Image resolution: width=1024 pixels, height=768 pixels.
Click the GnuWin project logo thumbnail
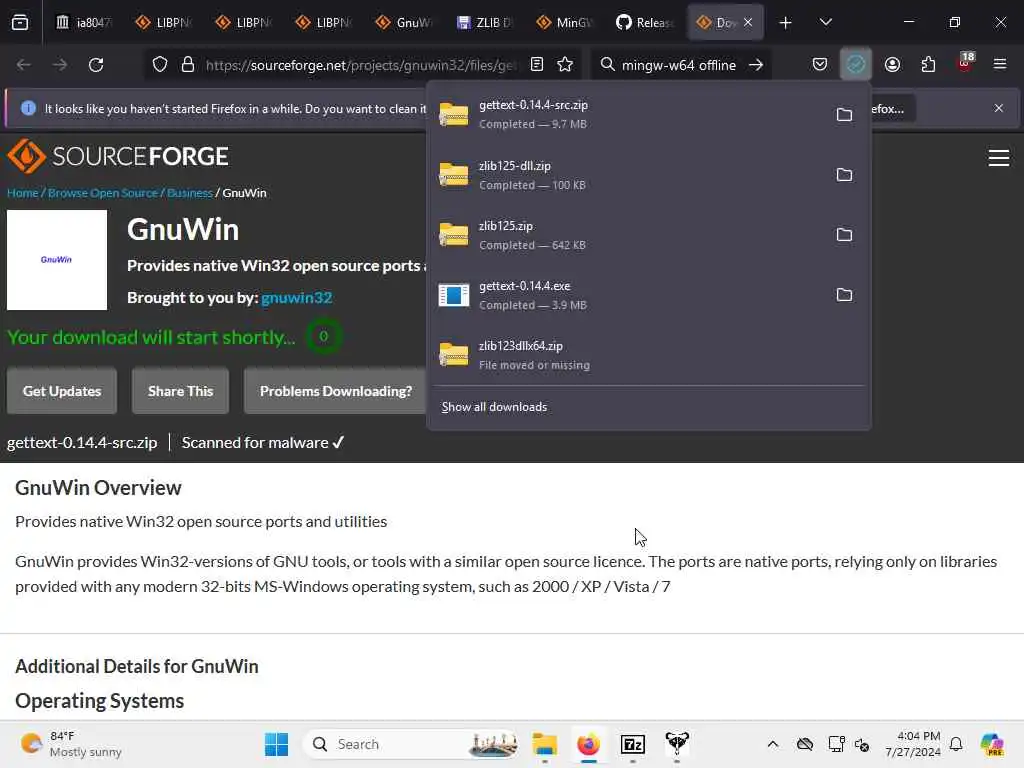pyautogui.click(x=57, y=260)
